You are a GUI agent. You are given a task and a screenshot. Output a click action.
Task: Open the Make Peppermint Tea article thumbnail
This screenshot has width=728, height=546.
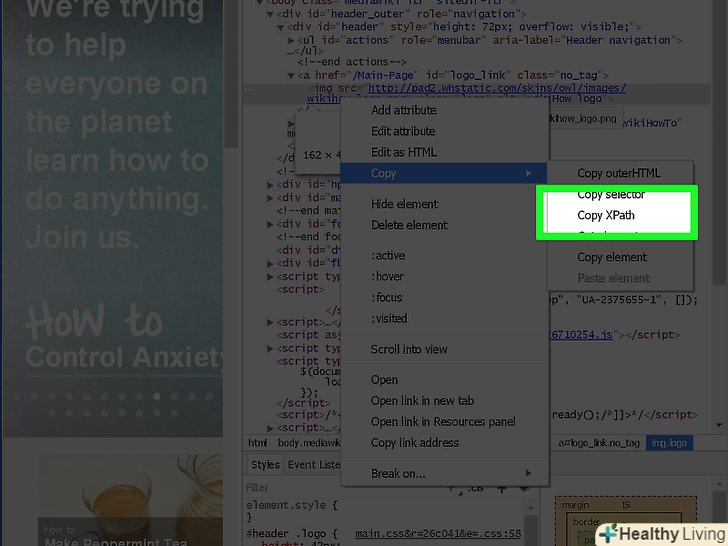coord(130,500)
